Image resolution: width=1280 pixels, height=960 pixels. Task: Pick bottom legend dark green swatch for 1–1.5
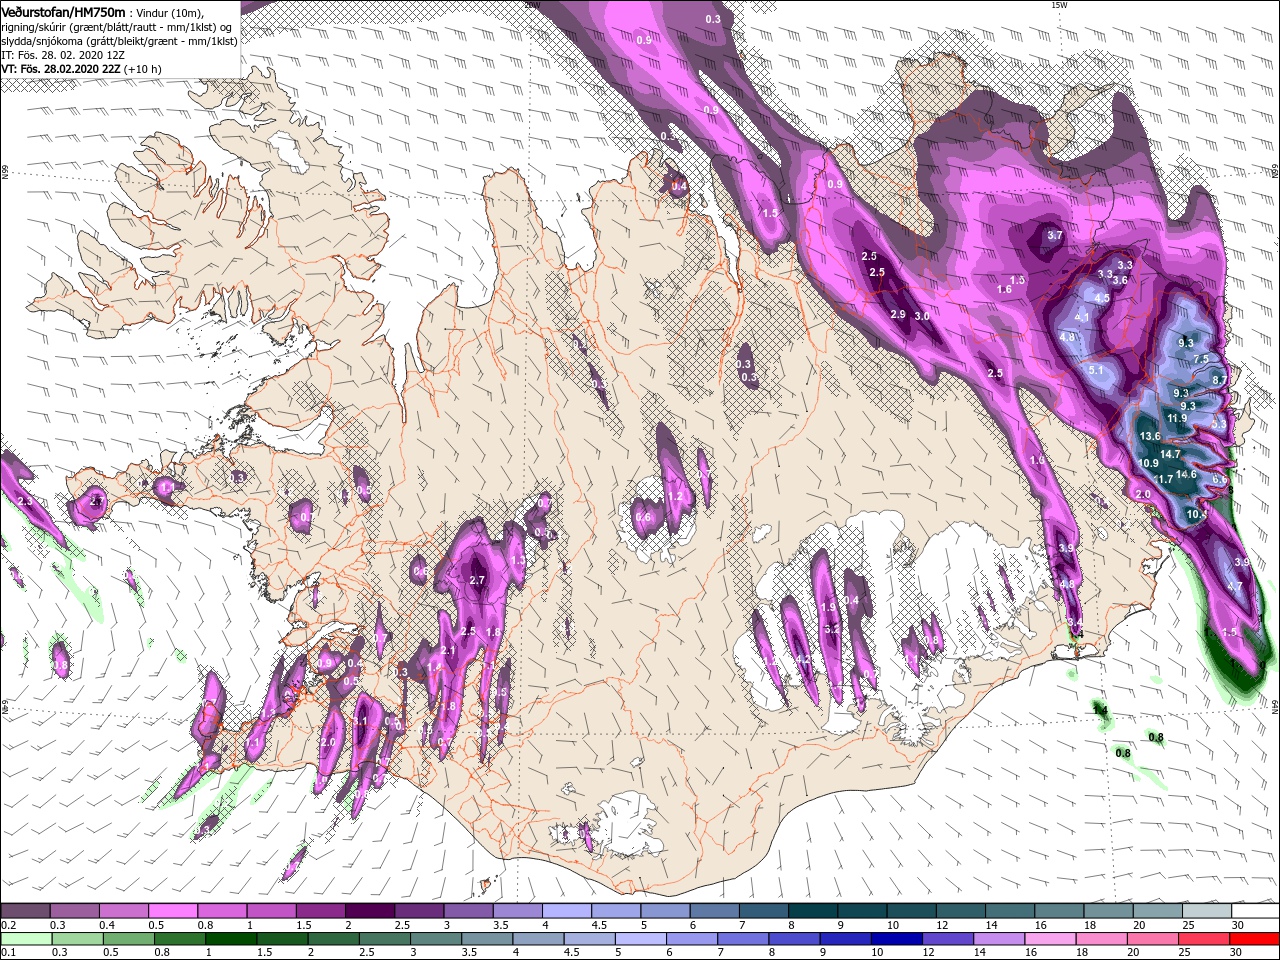tap(230, 939)
